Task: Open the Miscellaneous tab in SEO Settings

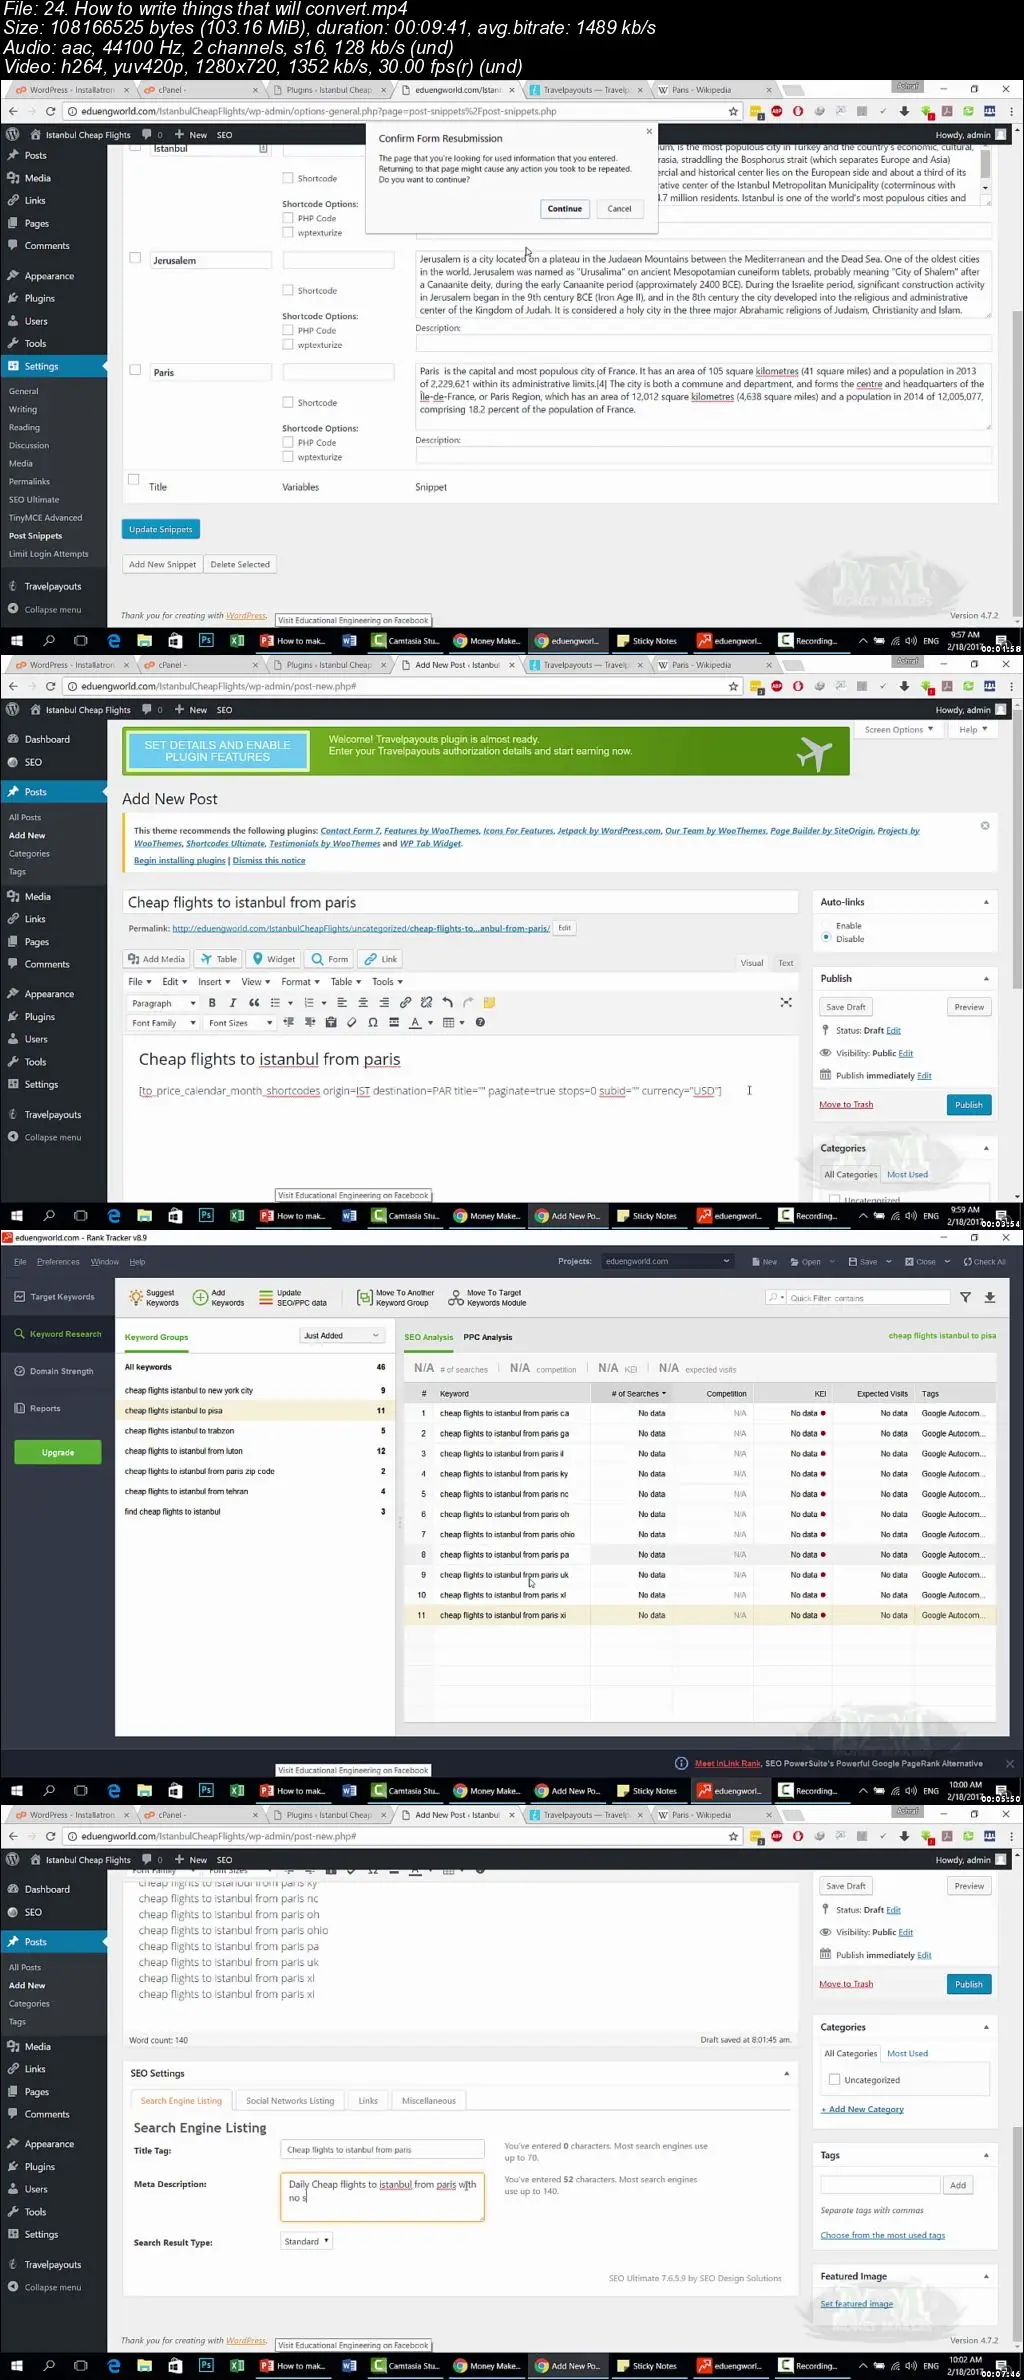Action: [x=429, y=2101]
